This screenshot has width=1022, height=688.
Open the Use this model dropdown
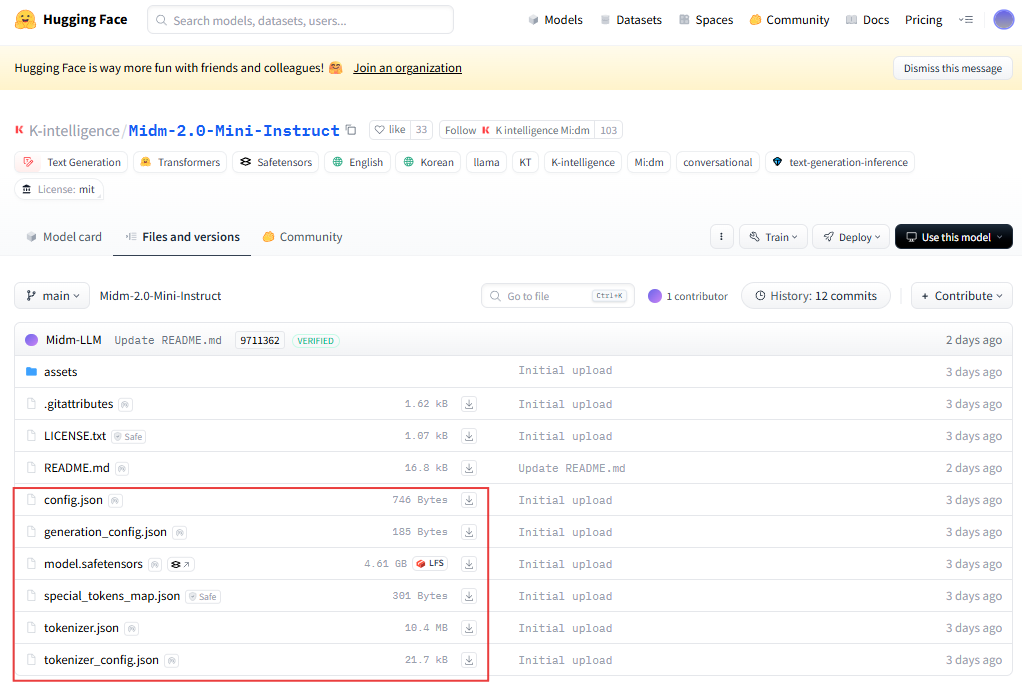pyautogui.click(x=954, y=236)
